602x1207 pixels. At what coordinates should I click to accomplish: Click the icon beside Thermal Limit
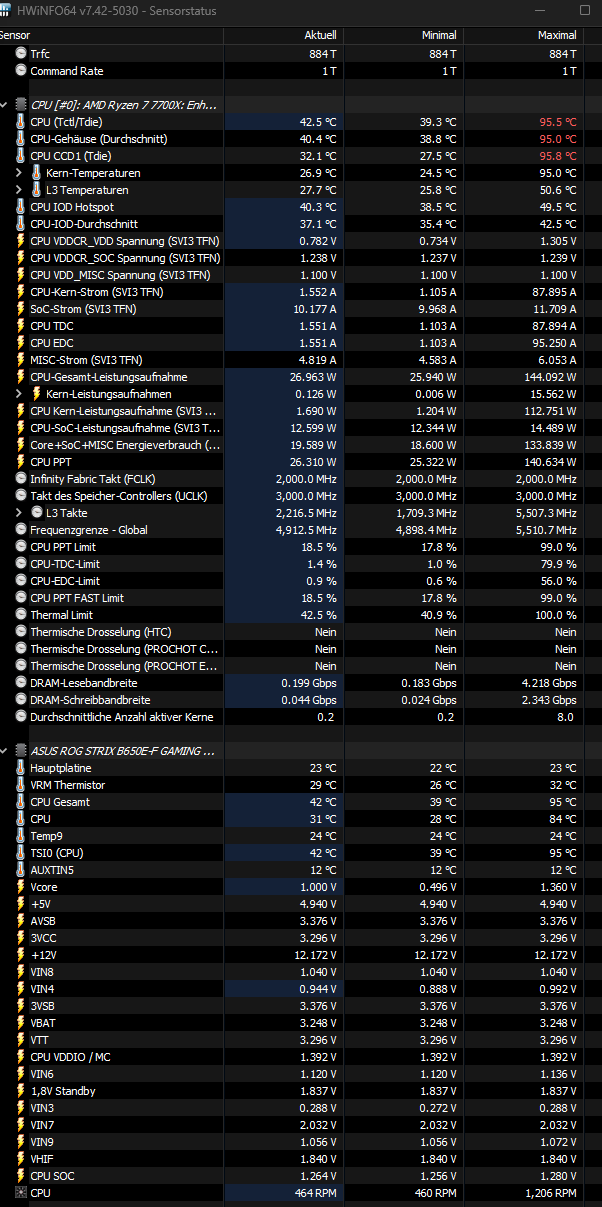(x=21, y=615)
